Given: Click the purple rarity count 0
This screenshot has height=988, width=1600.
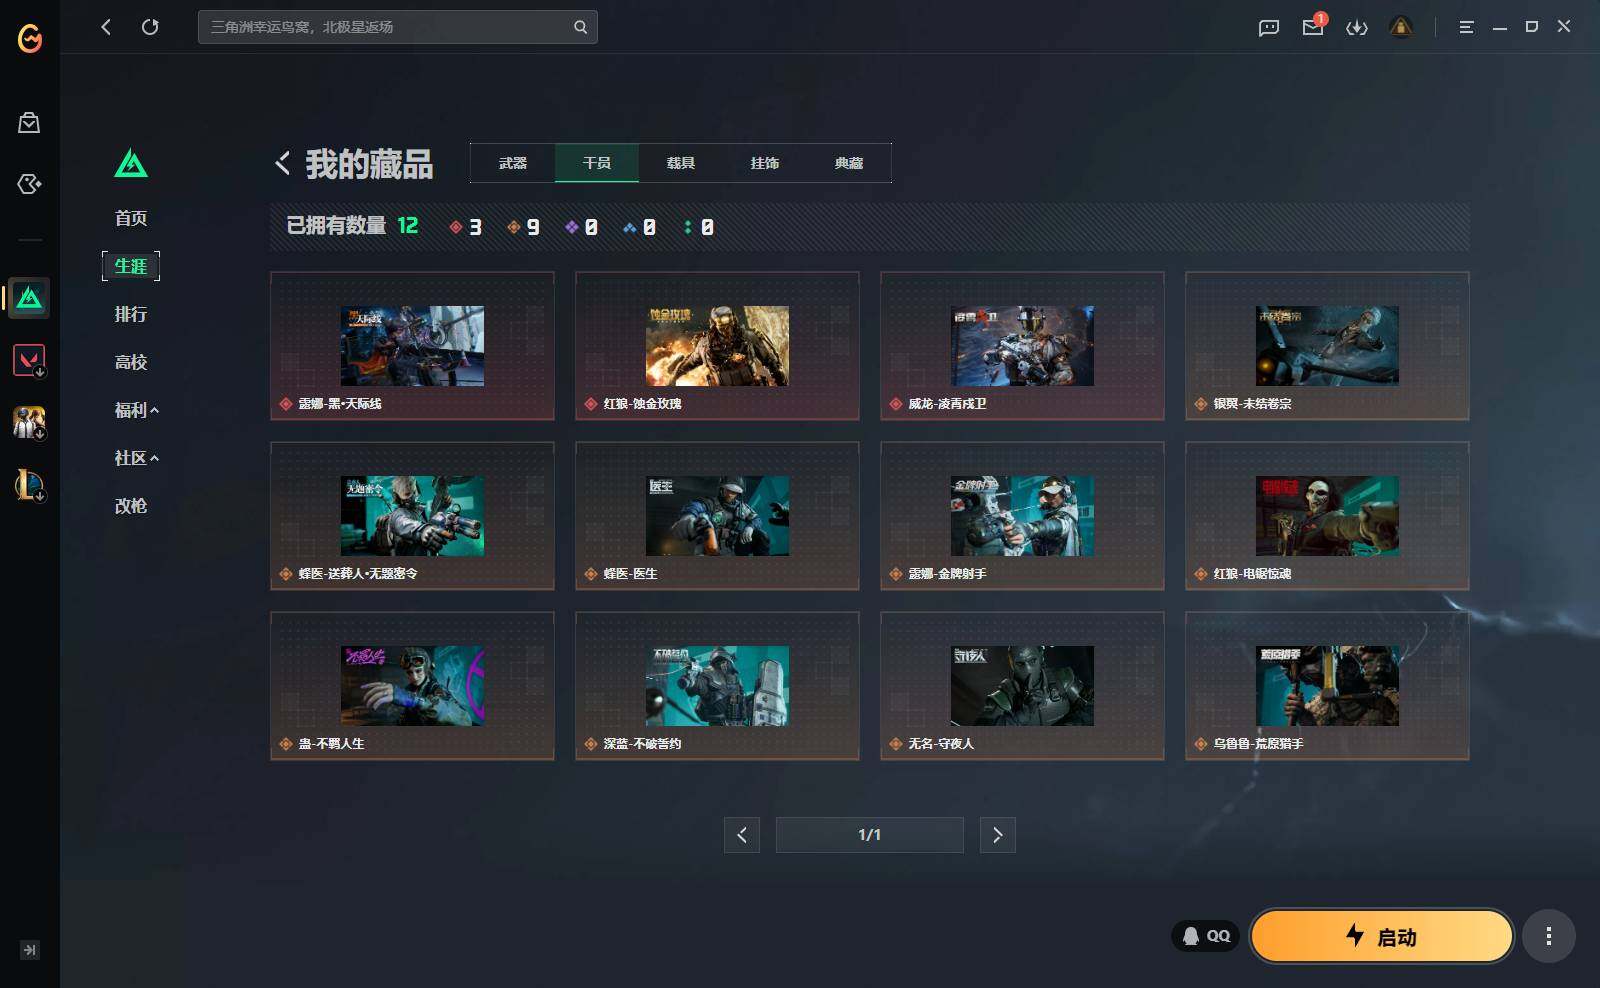Looking at the screenshot, I should pos(581,227).
